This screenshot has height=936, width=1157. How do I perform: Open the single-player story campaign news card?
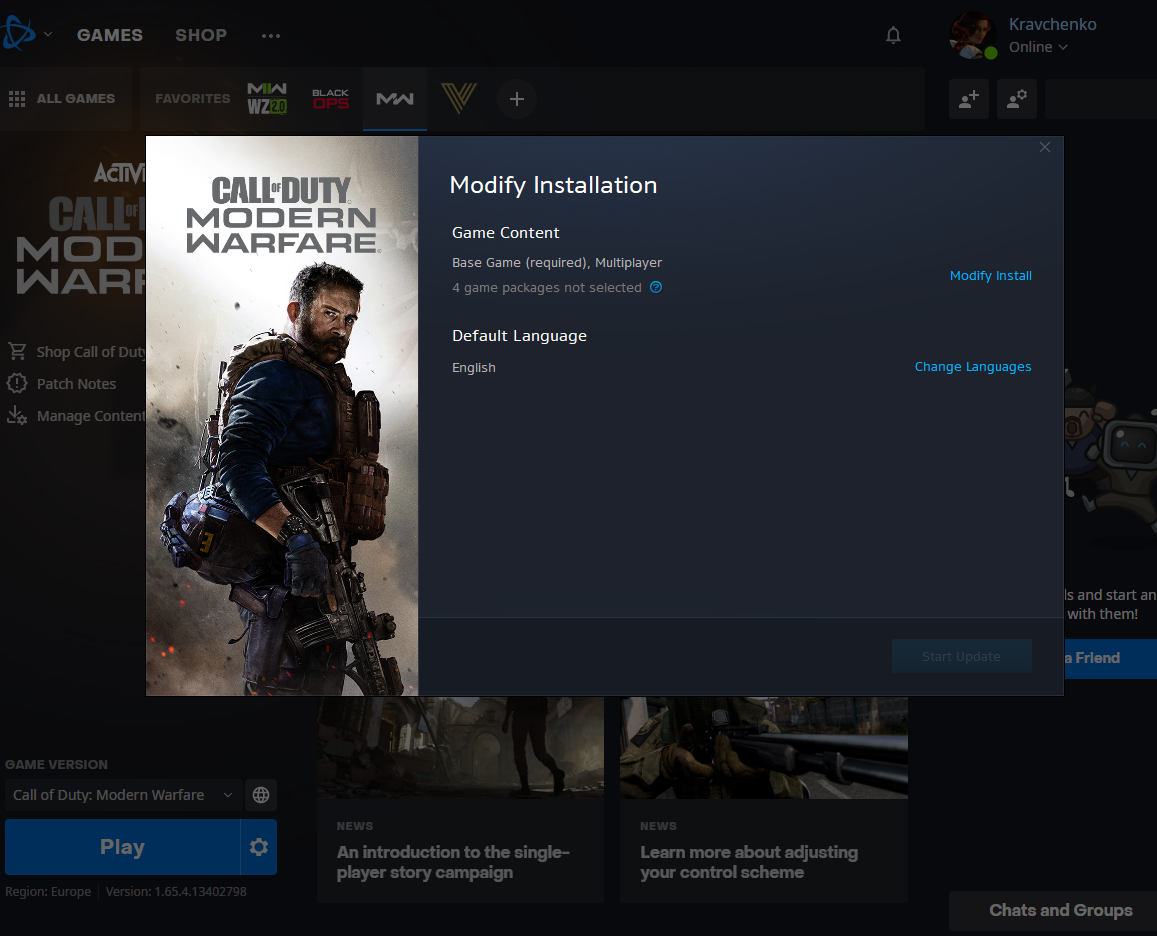tap(460, 799)
